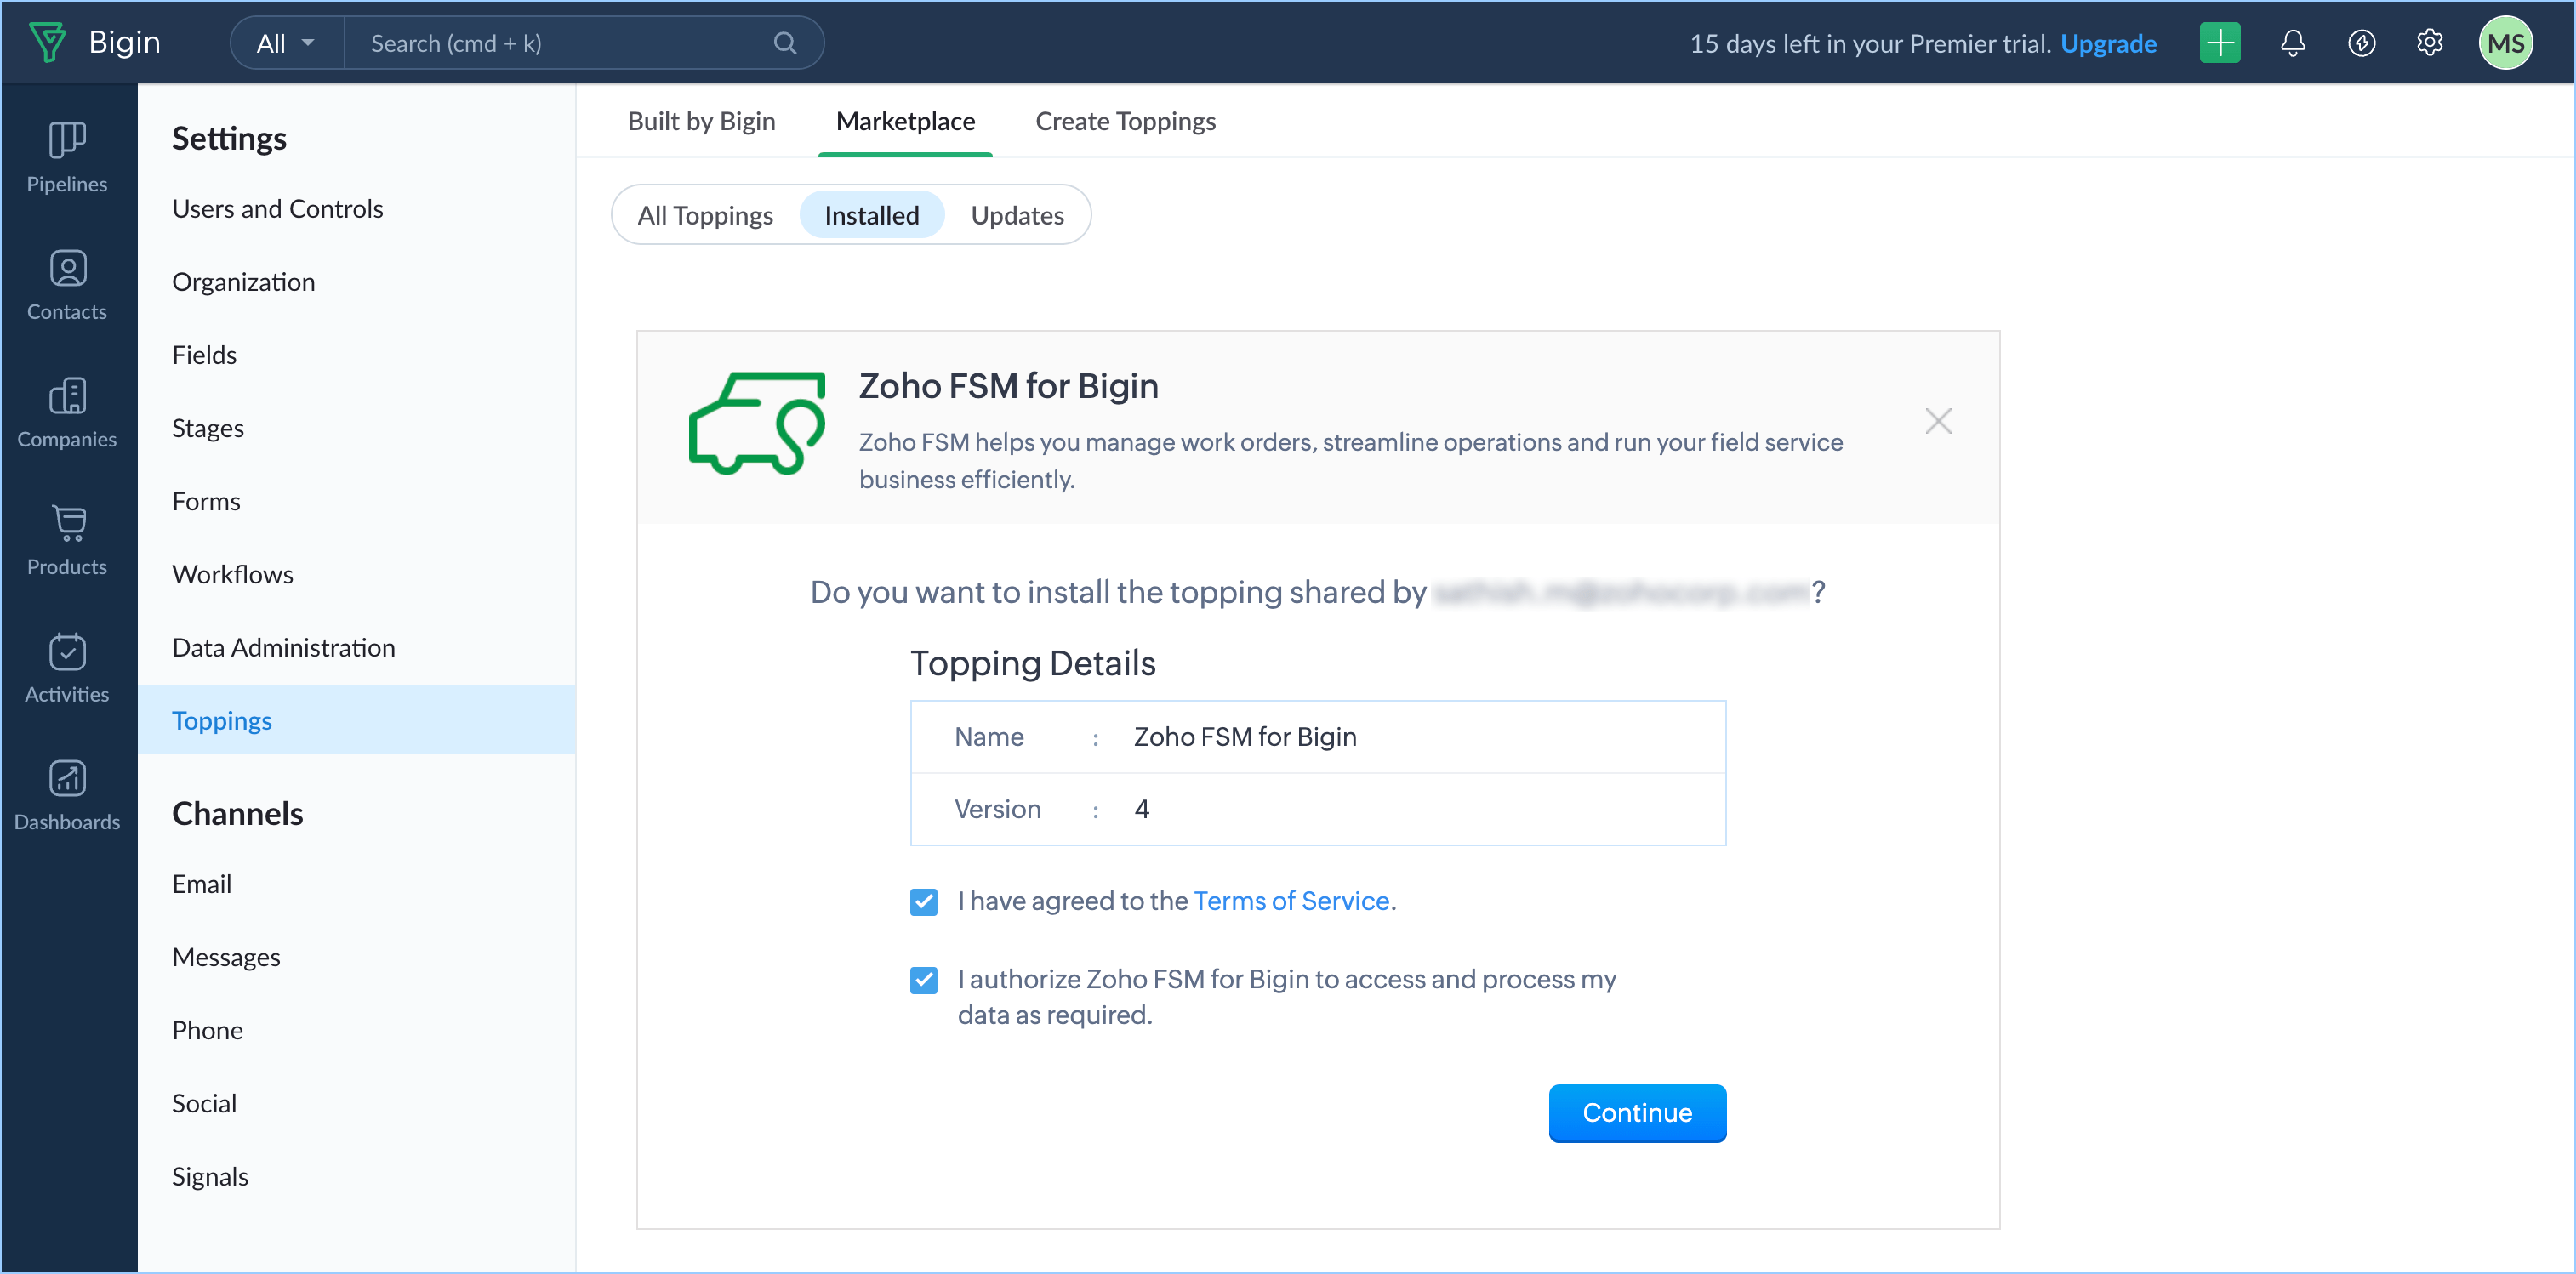Open Phone channel settings
The height and width of the screenshot is (1274, 2576).
[207, 1029]
